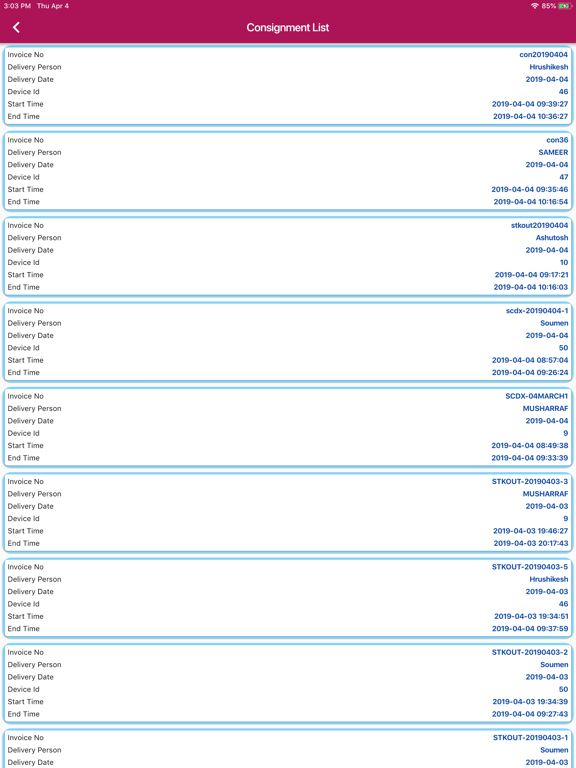The width and height of the screenshot is (576, 768).
Task: Select end time 2019-04-03 20:17:43
Action: (531, 543)
